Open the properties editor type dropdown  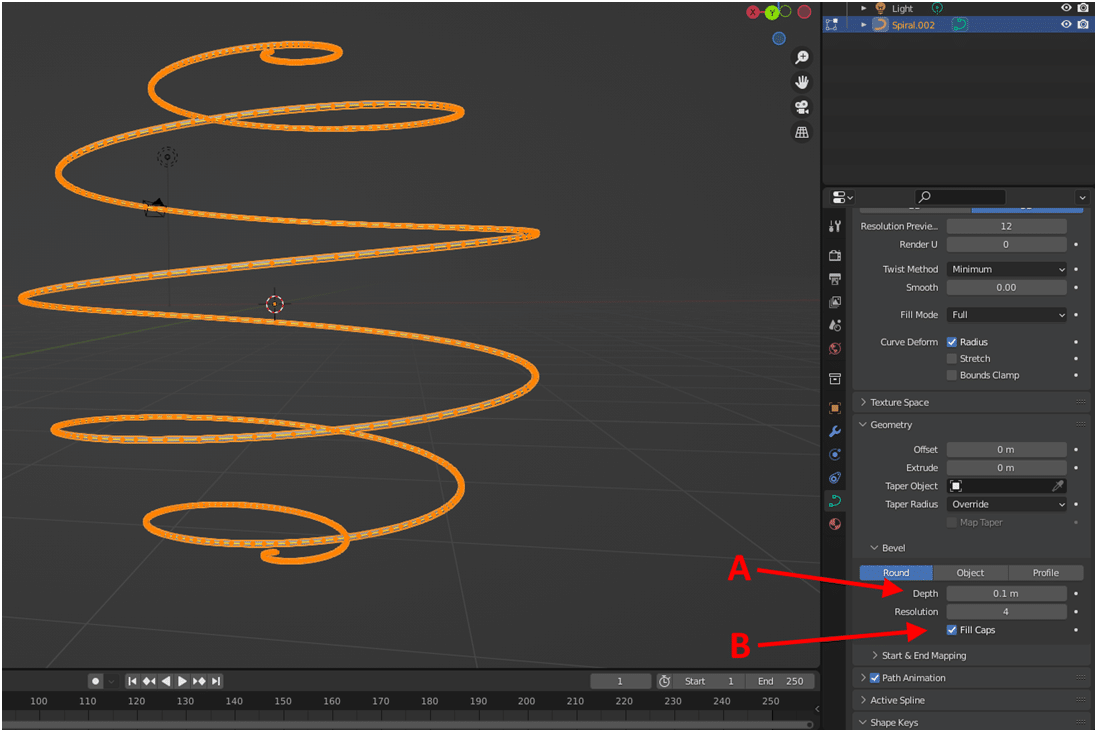842,197
